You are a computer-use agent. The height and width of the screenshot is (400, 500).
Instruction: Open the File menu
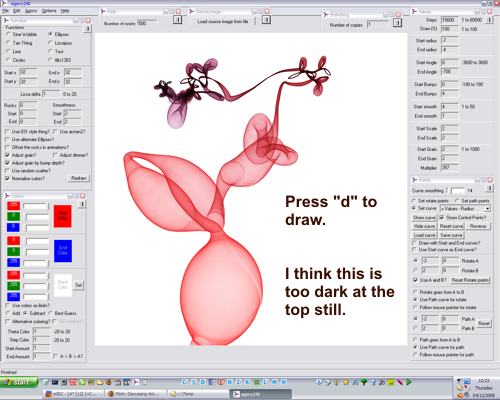click(6, 11)
